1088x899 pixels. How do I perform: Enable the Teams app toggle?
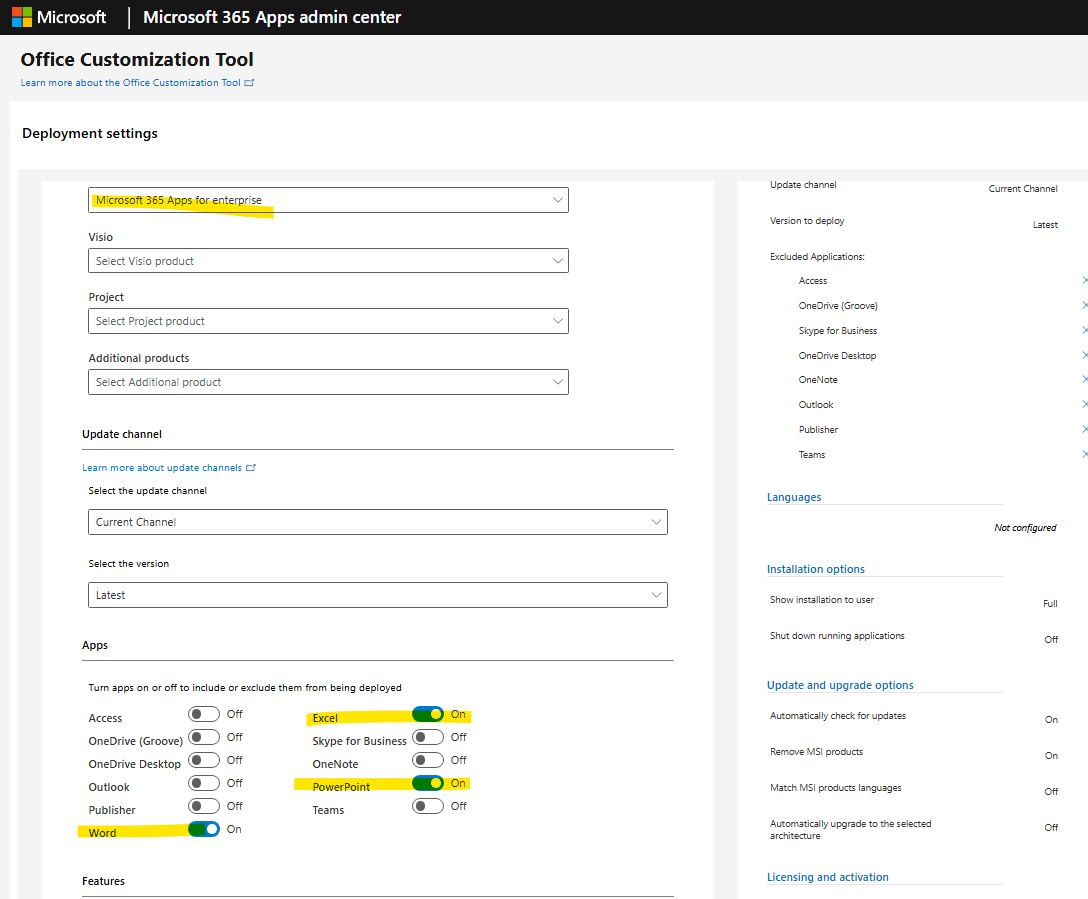[x=427, y=805]
